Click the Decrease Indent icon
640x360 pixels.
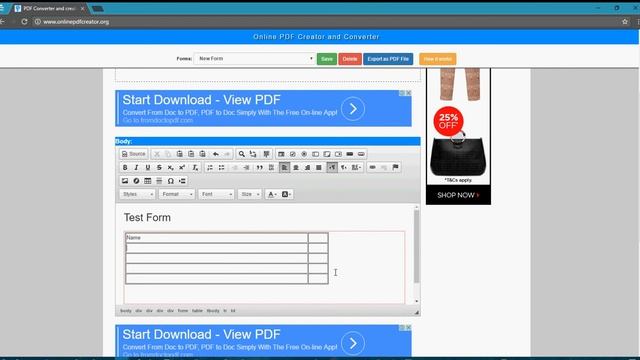pos(235,167)
